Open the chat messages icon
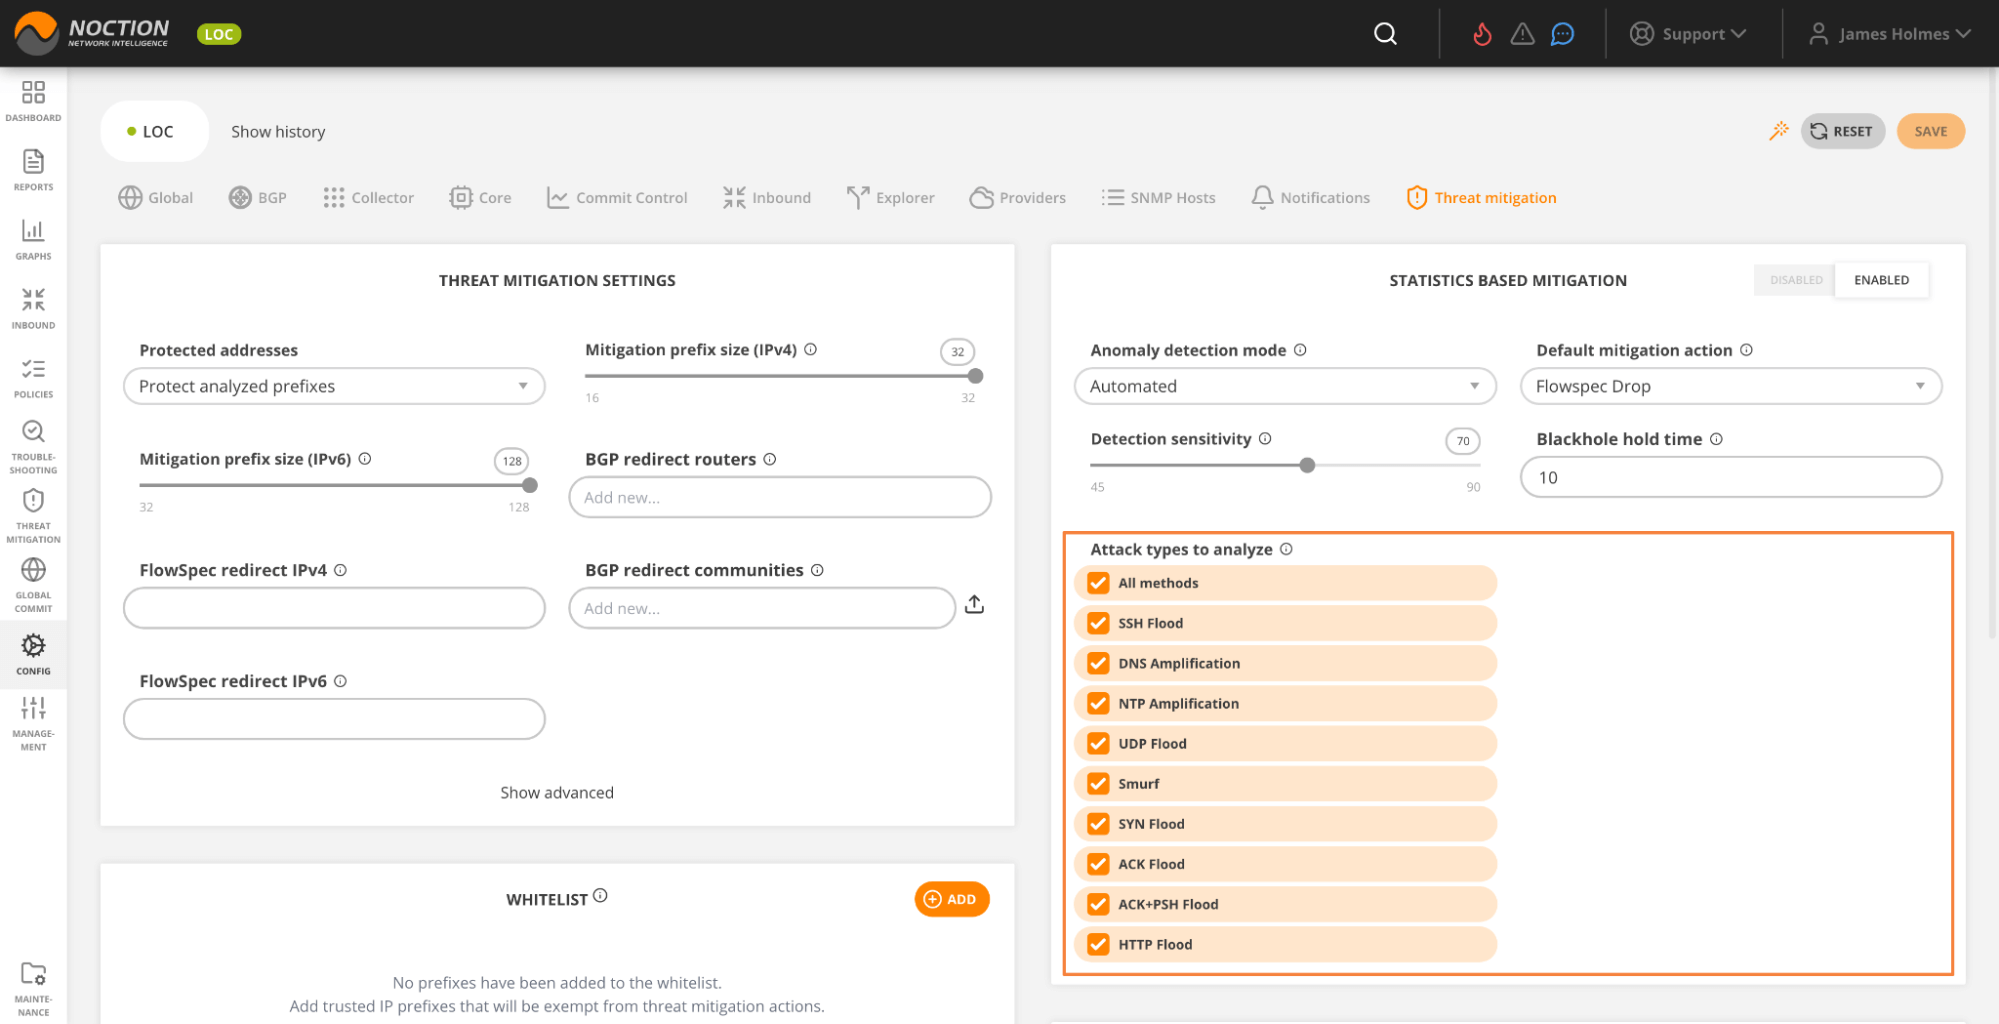 point(1562,34)
